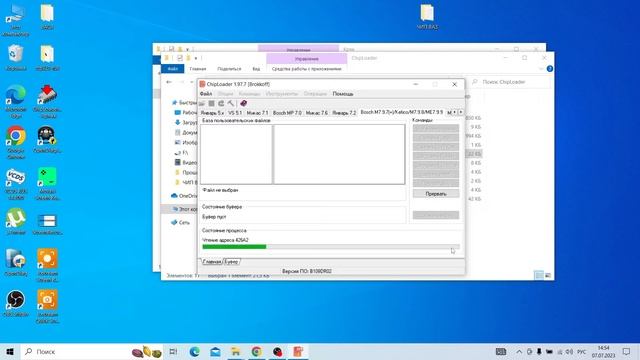Click the Прервать button to abort reading

pyautogui.click(x=436, y=194)
